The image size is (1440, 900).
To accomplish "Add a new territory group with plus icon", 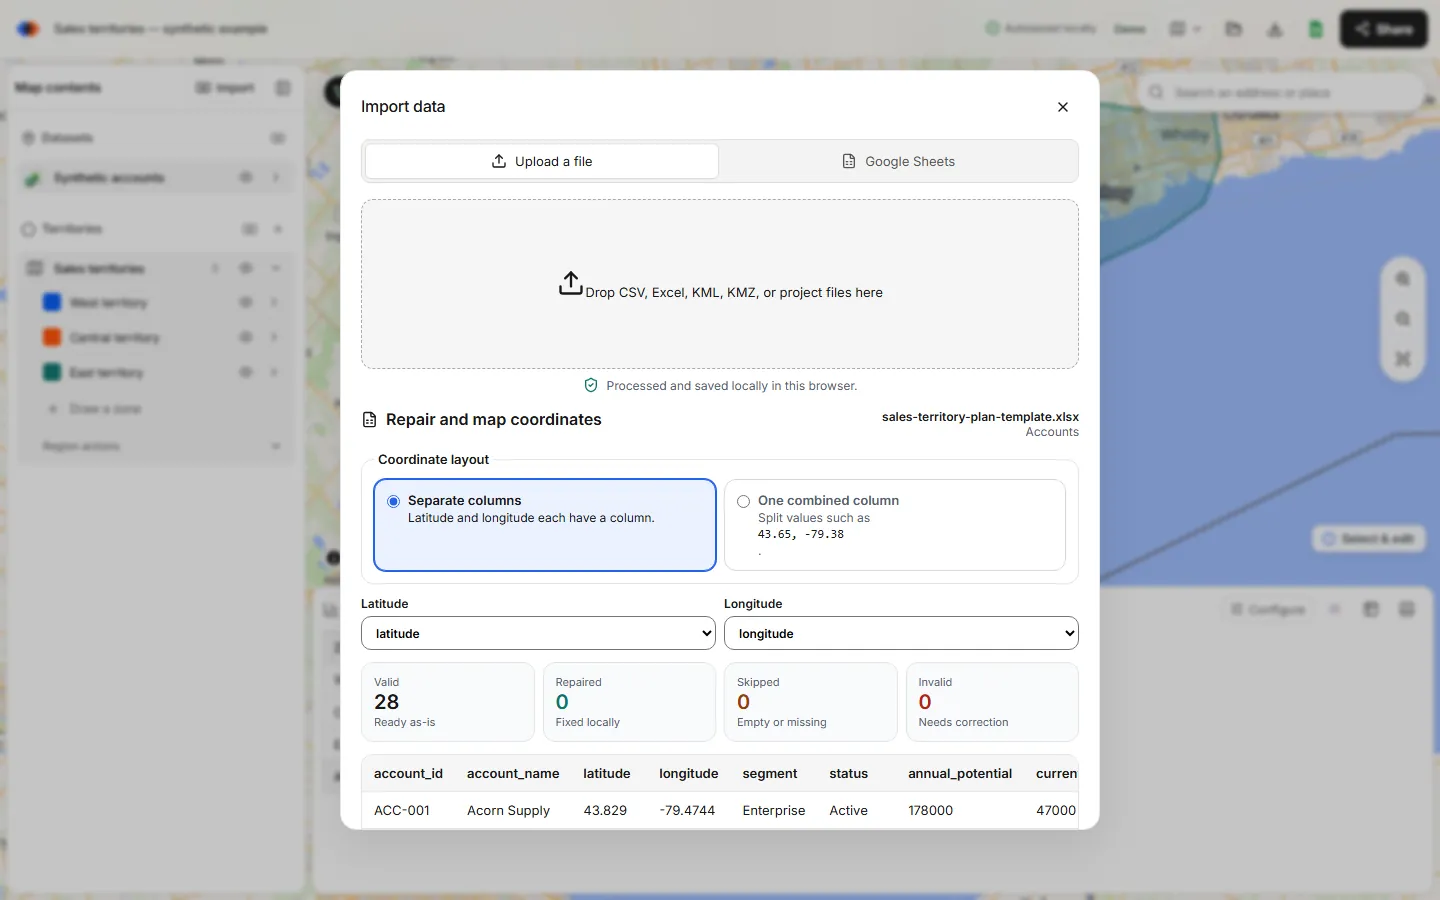I will pos(278,229).
